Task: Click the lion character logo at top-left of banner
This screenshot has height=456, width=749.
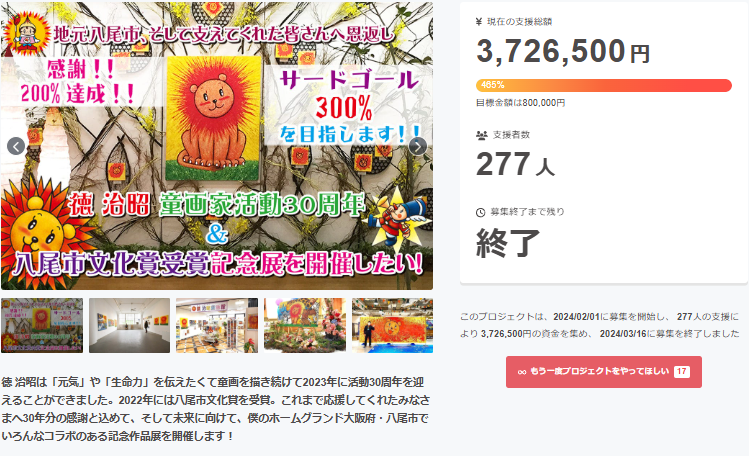Action: 27,33
